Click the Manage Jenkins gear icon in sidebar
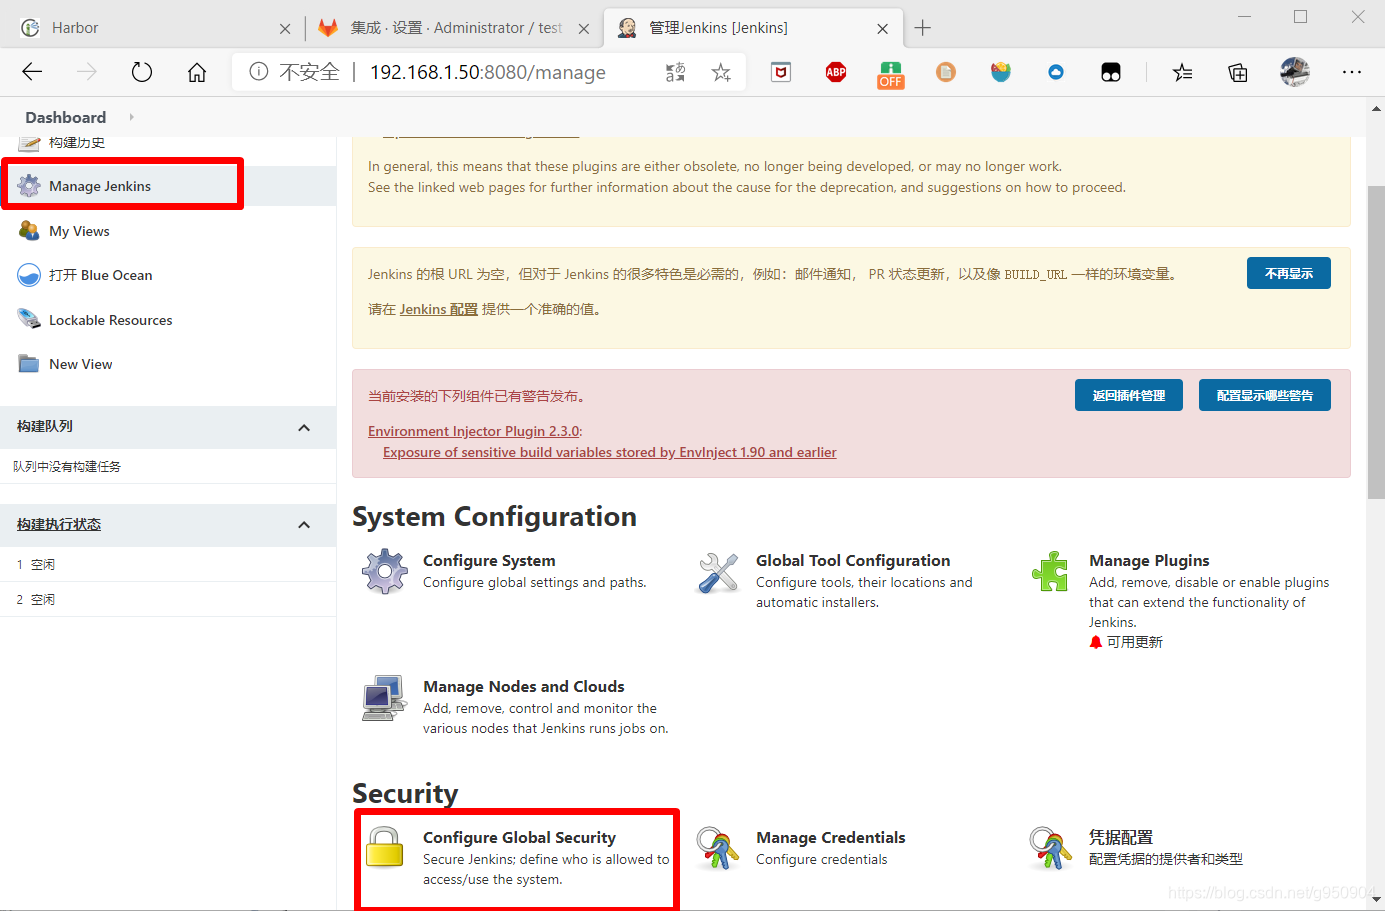The height and width of the screenshot is (911, 1385). (29, 186)
